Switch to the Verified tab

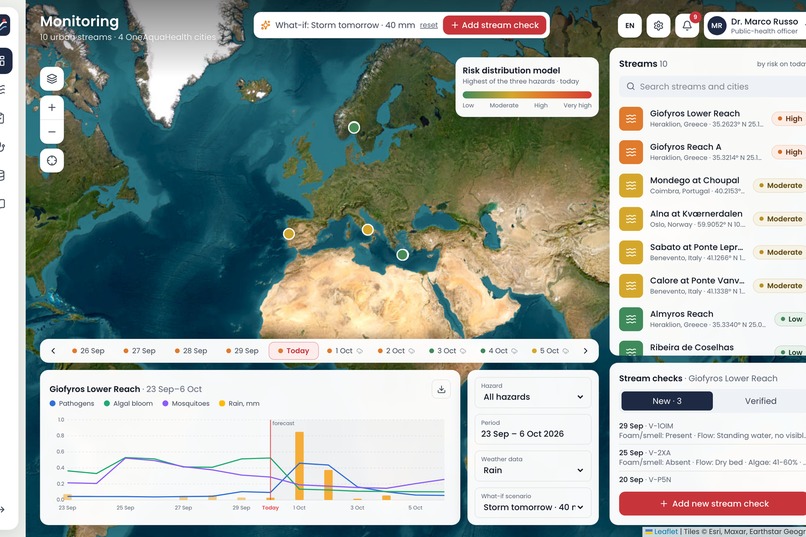coord(760,401)
